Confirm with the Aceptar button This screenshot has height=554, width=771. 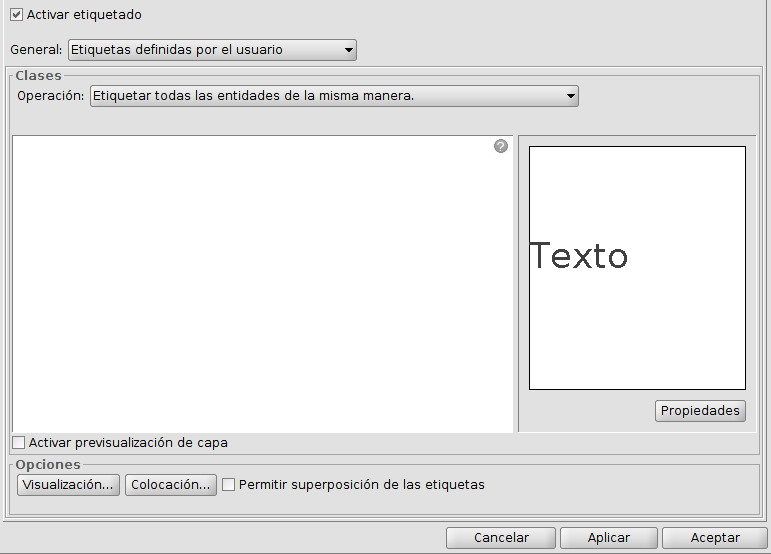[715, 538]
